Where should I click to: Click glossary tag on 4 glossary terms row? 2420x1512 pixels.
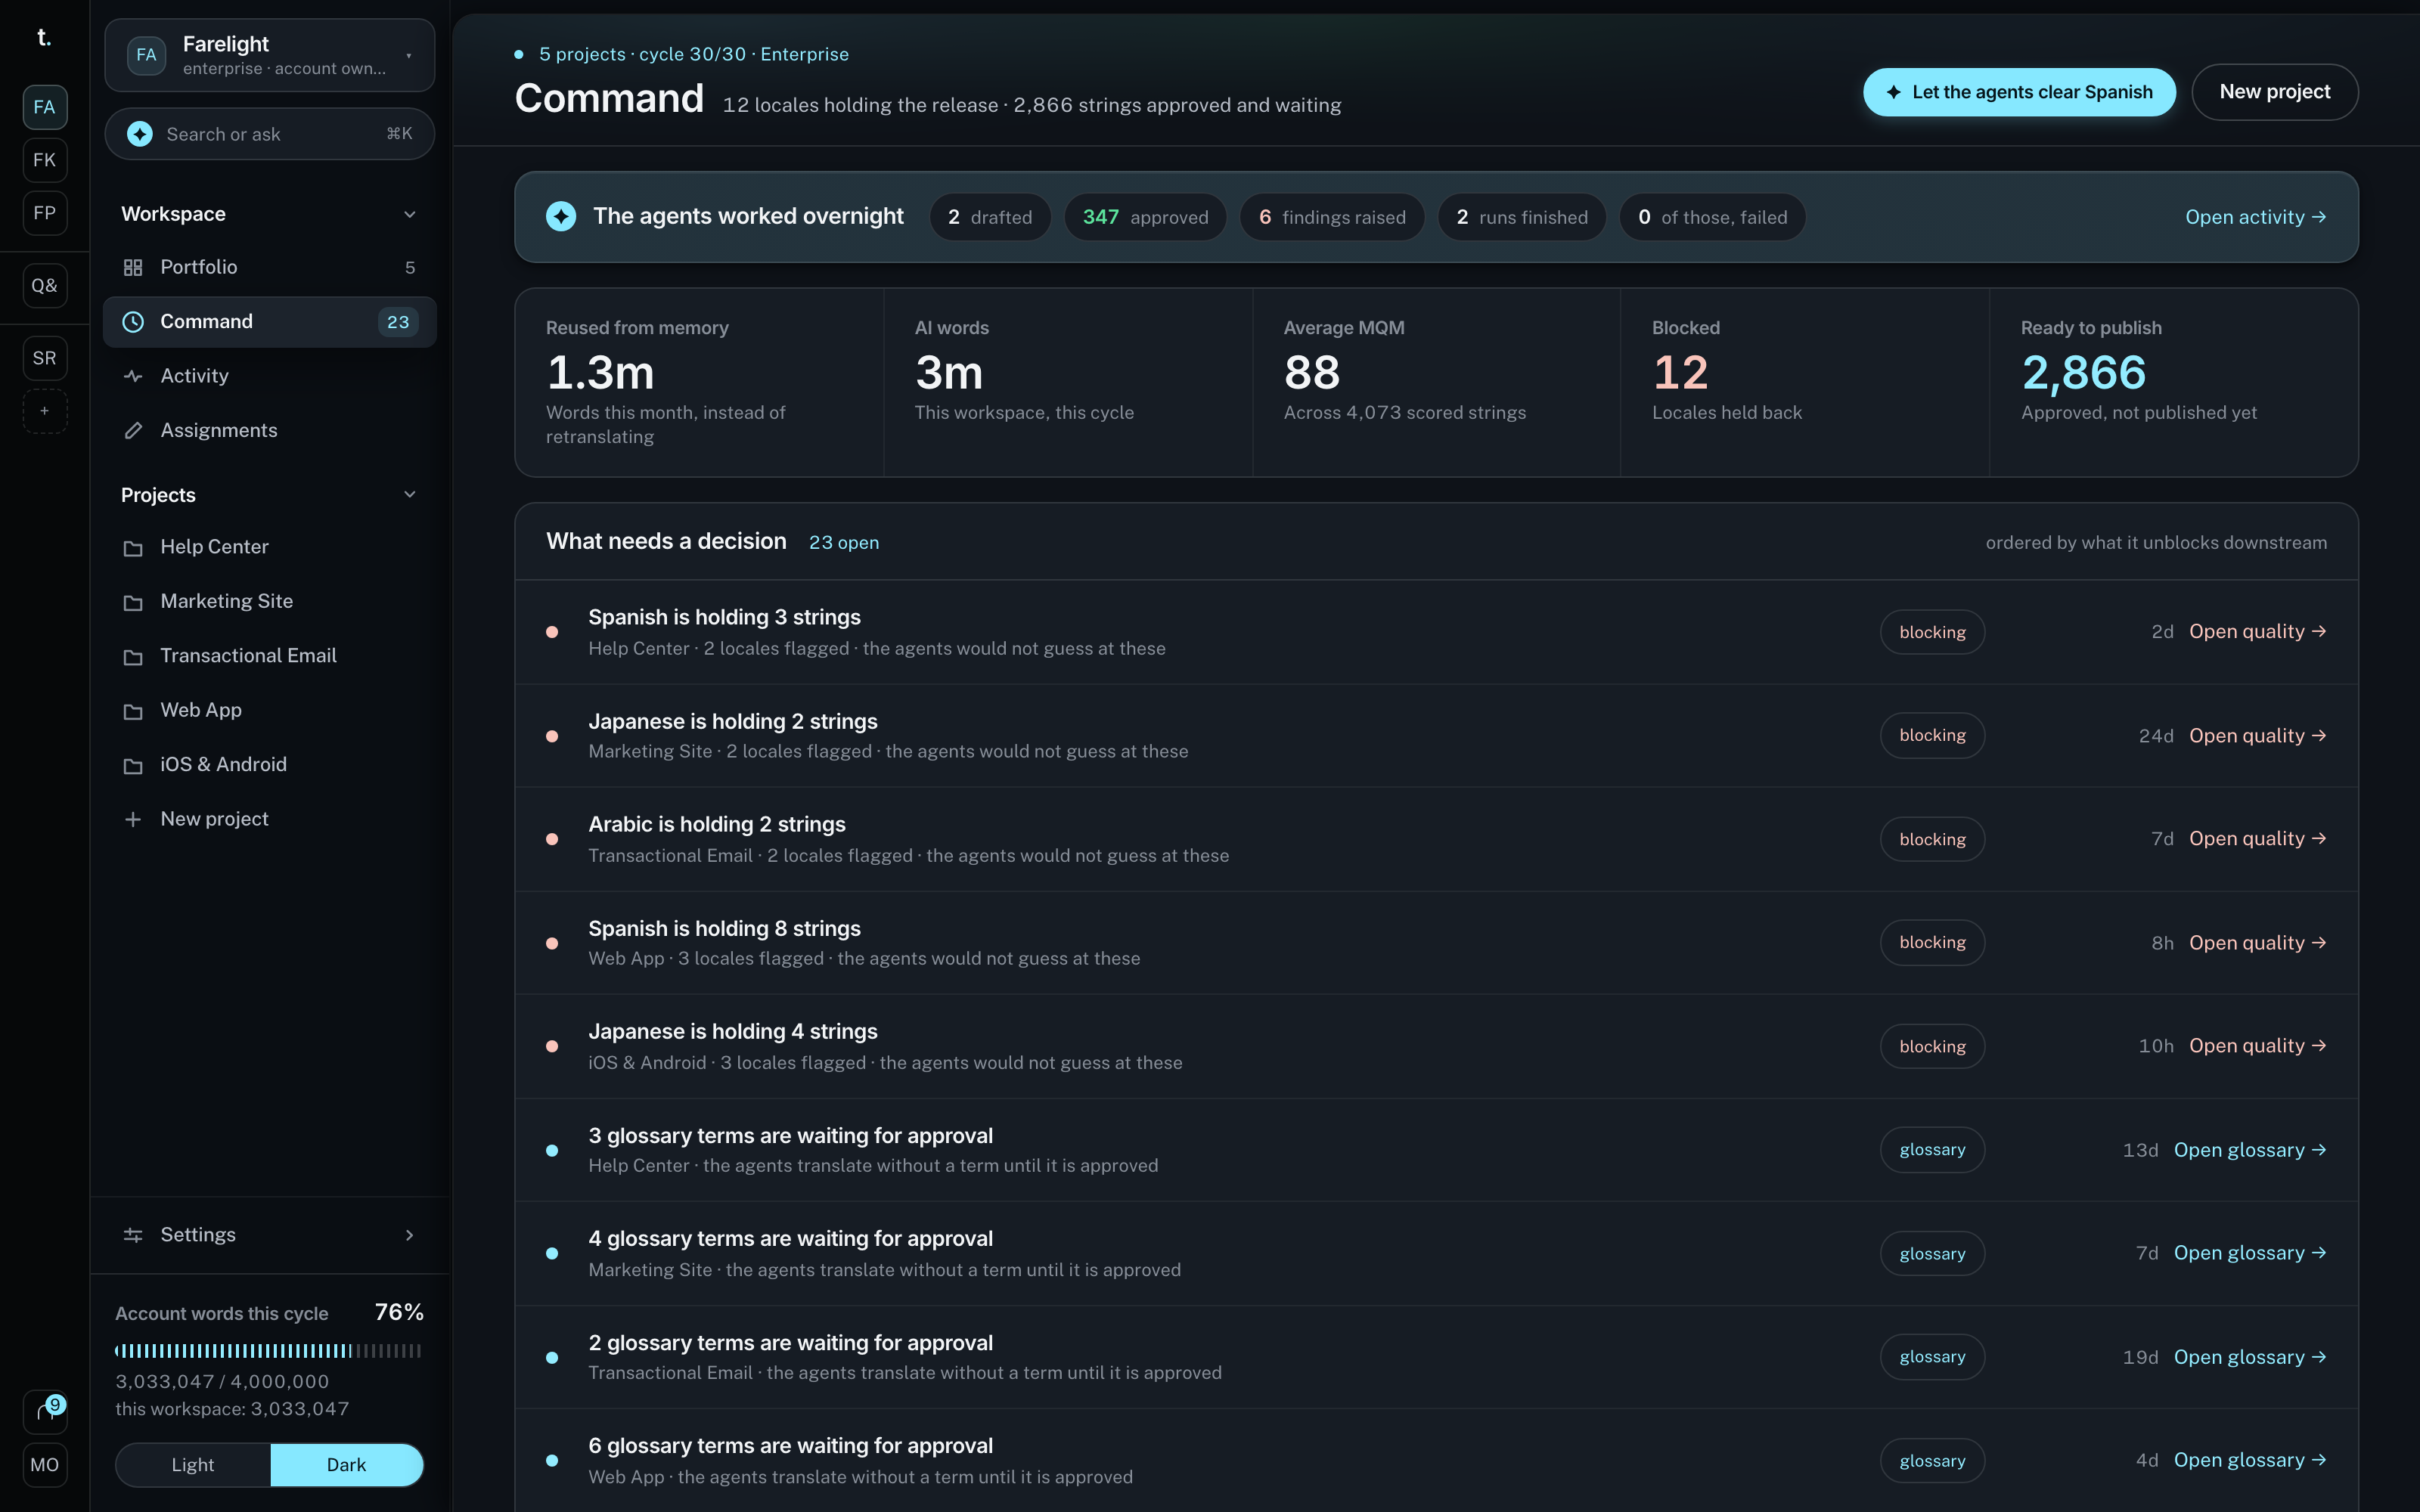(x=1932, y=1254)
